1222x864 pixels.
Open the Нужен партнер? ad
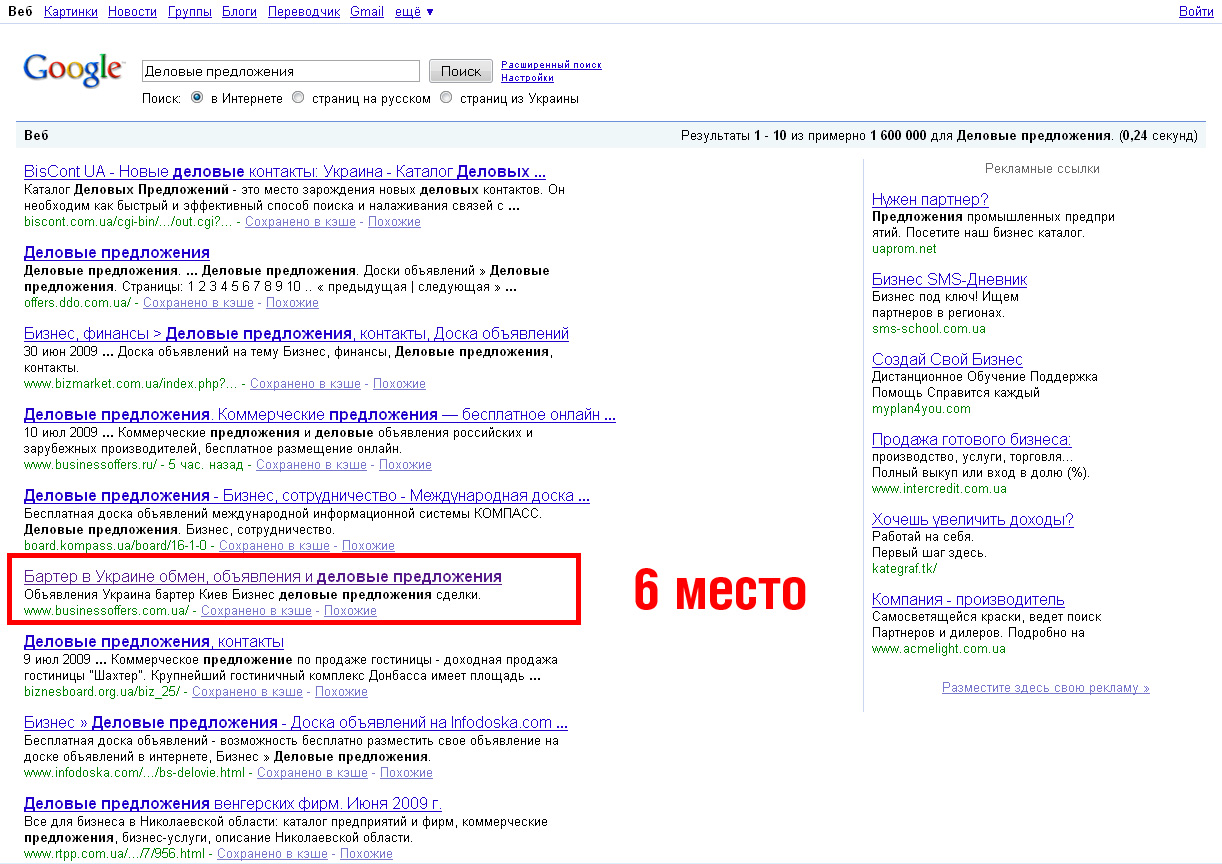click(x=930, y=199)
